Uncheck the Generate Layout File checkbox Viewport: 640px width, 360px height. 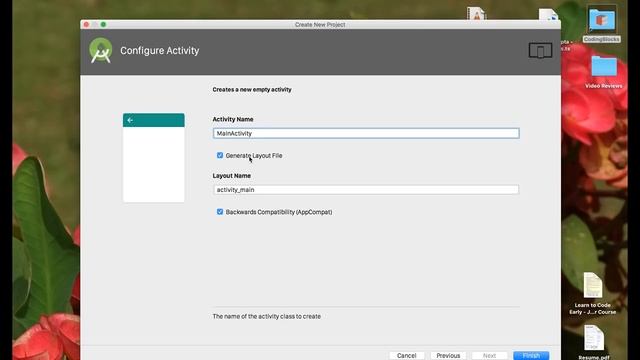click(220, 156)
